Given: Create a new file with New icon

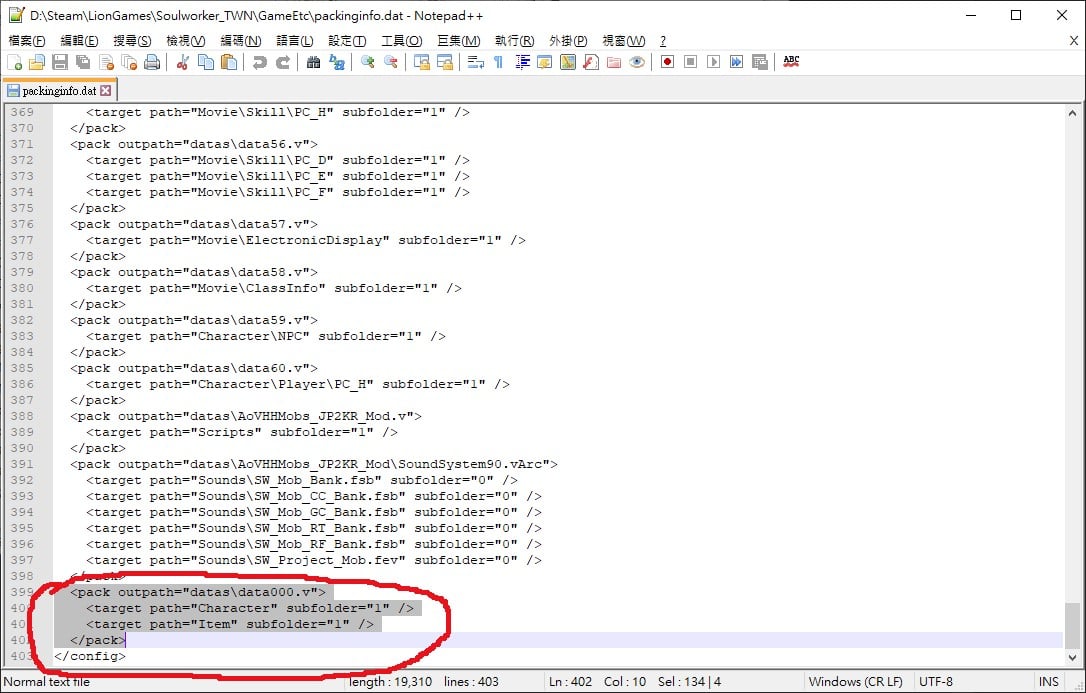Looking at the screenshot, I should coord(15,62).
